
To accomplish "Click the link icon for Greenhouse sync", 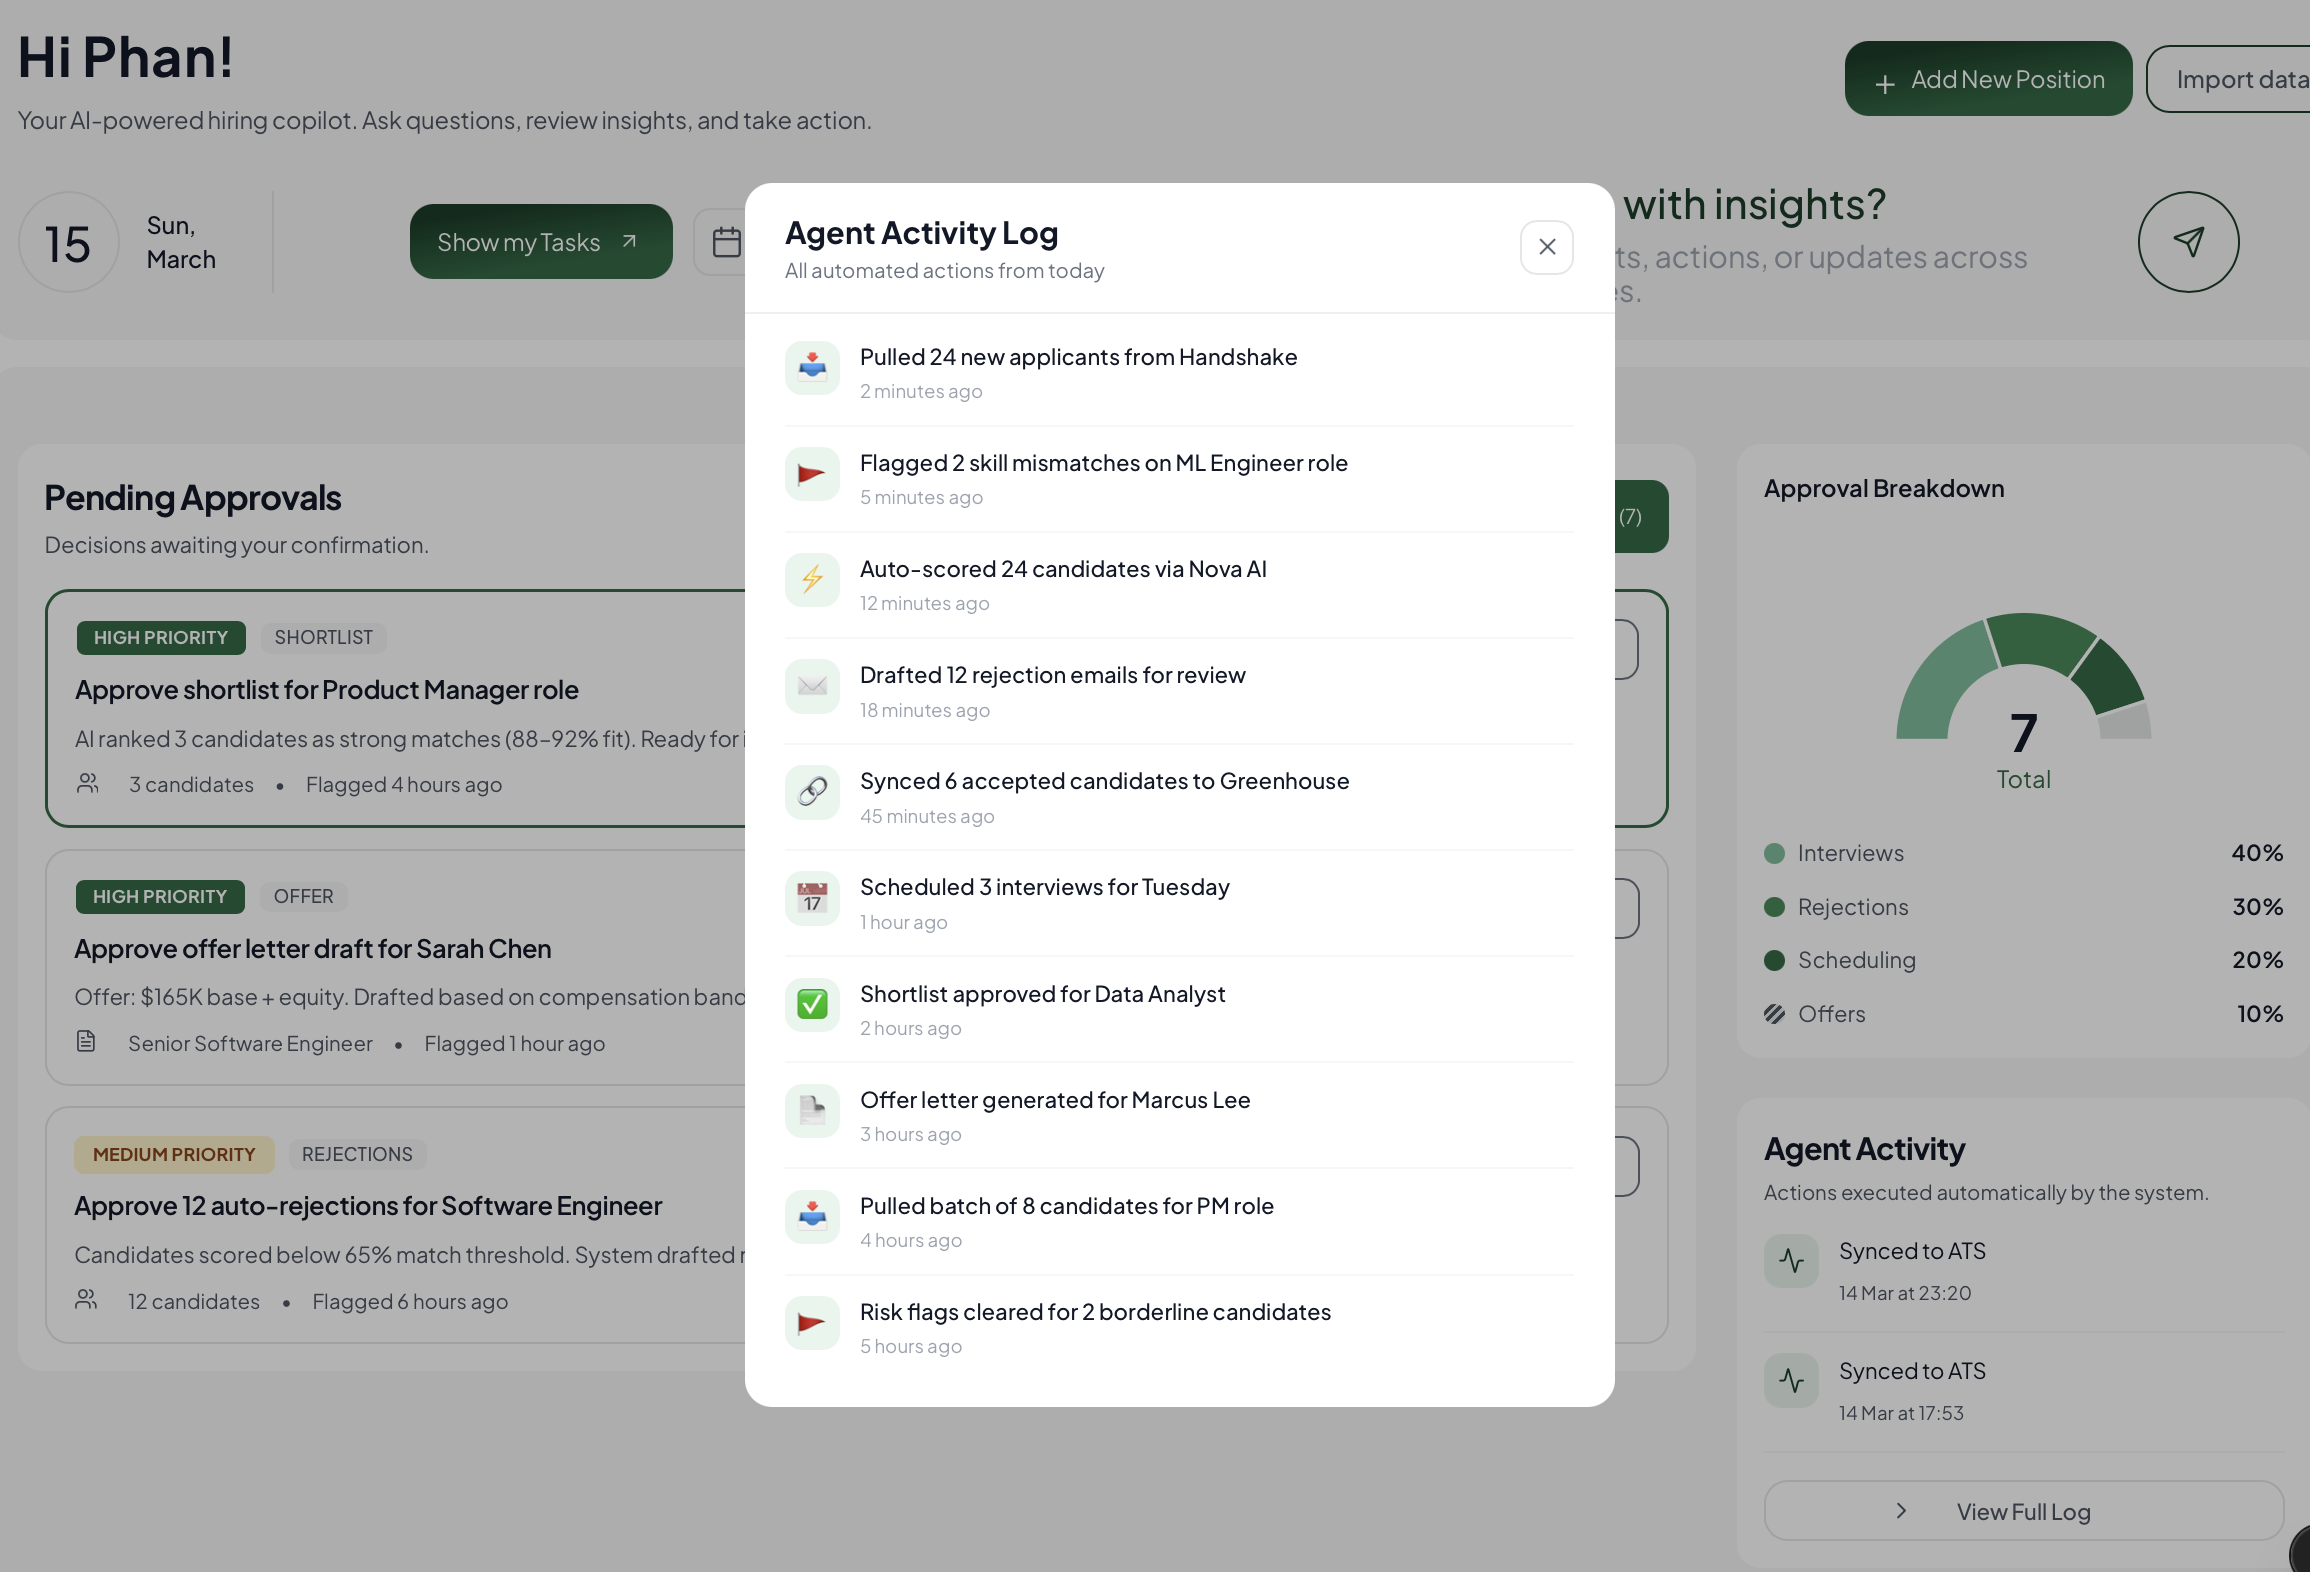I will [812, 792].
